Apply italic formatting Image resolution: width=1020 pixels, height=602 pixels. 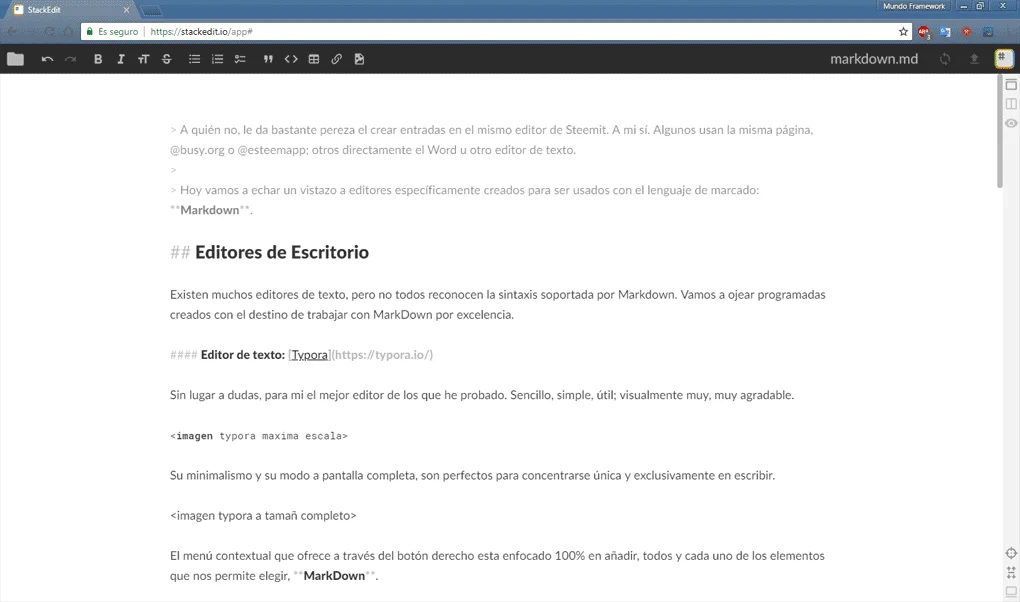pyautogui.click(x=120, y=58)
